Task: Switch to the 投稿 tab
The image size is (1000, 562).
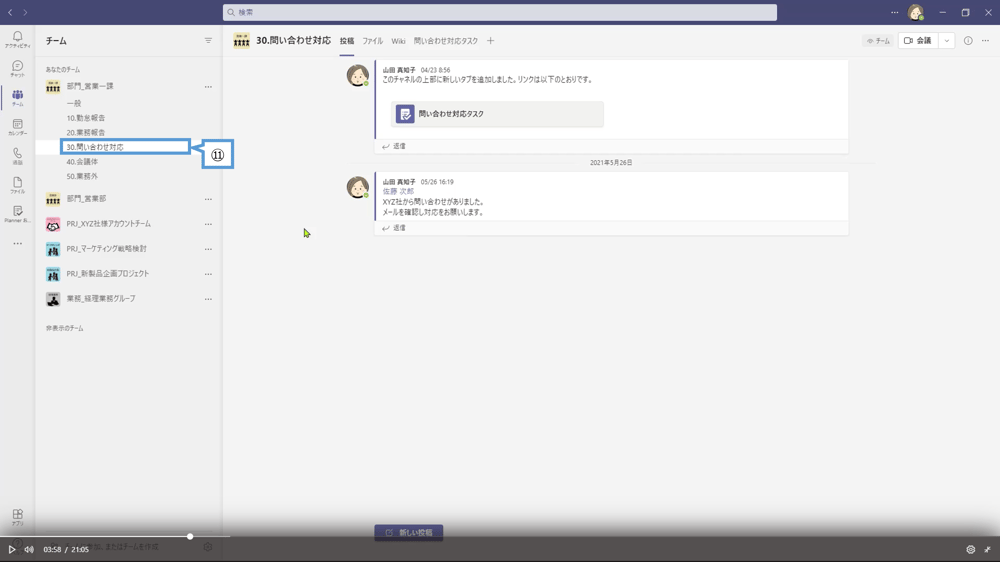Action: (347, 41)
